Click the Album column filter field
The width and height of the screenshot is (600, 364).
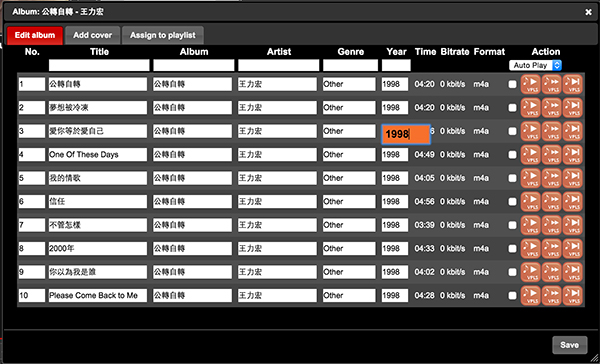[x=194, y=65]
